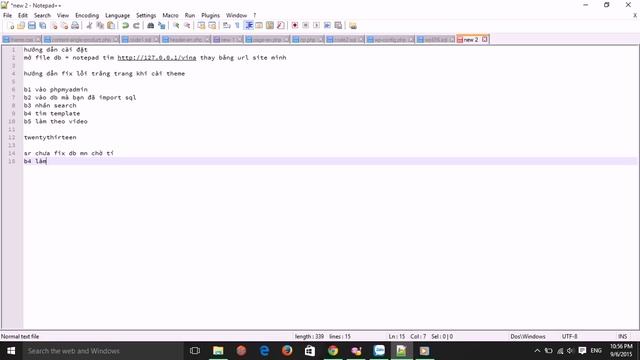Click the Copy toolbar icon

[x=100, y=26]
